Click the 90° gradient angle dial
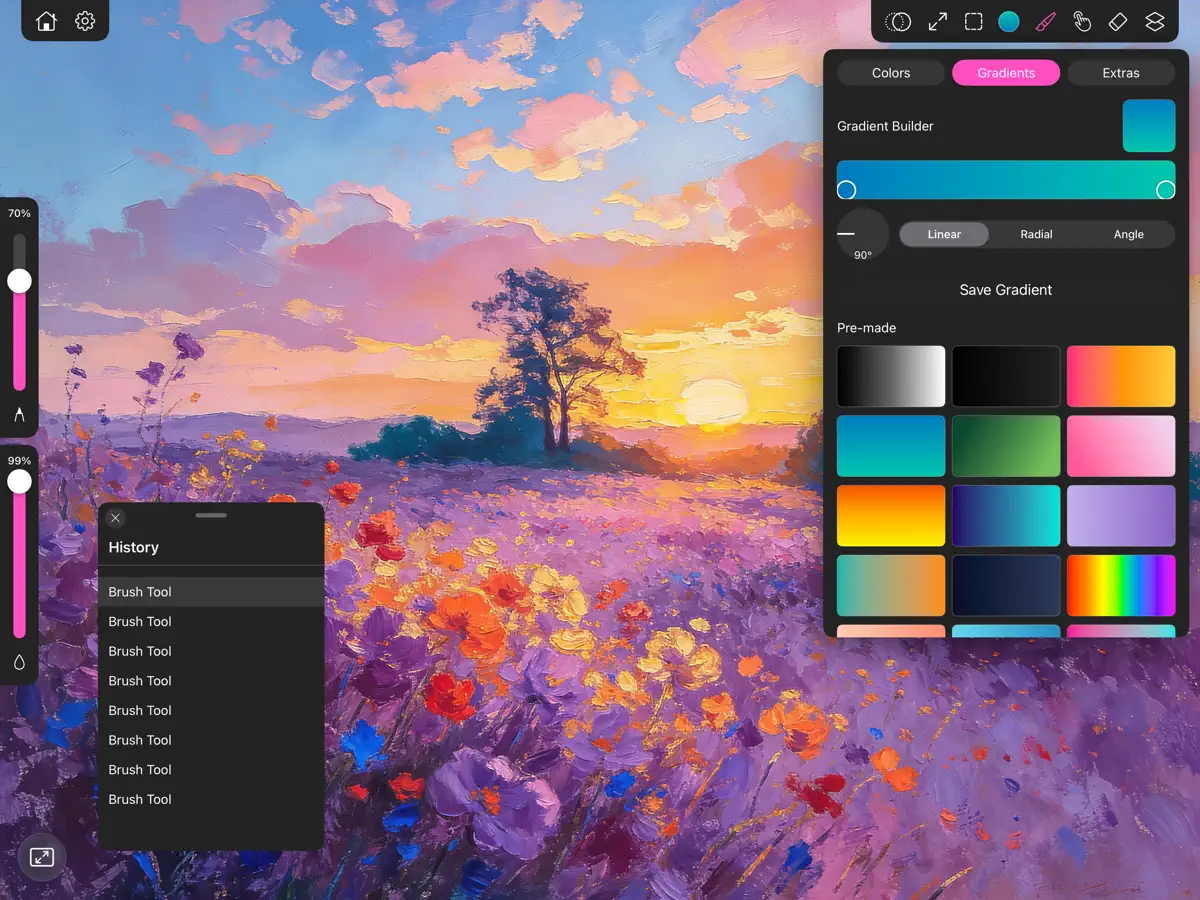Image resolution: width=1200 pixels, height=900 pixels. click(862, 234)
